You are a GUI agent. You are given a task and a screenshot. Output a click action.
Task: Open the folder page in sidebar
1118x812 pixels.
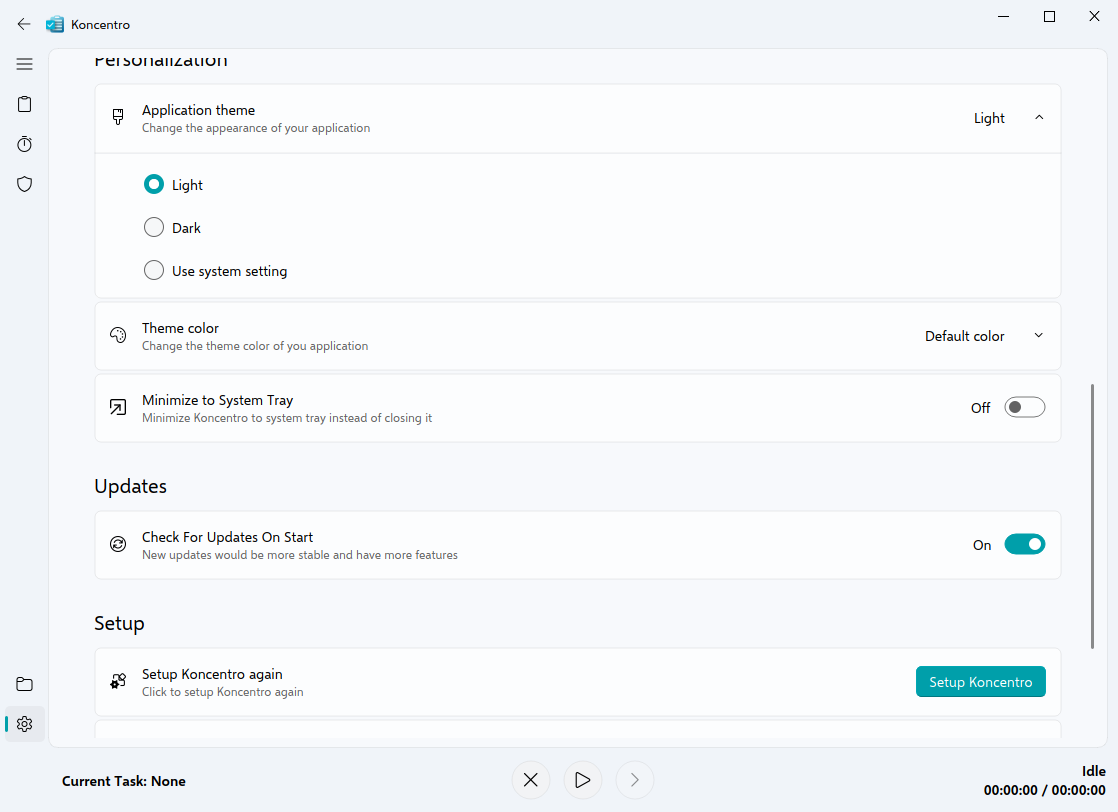click(x=25, y=684)
